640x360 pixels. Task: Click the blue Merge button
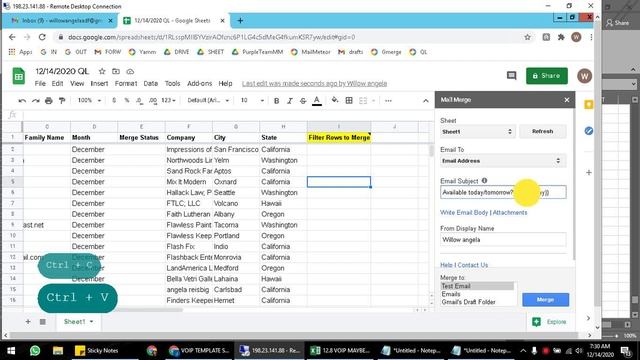[545, 300]
